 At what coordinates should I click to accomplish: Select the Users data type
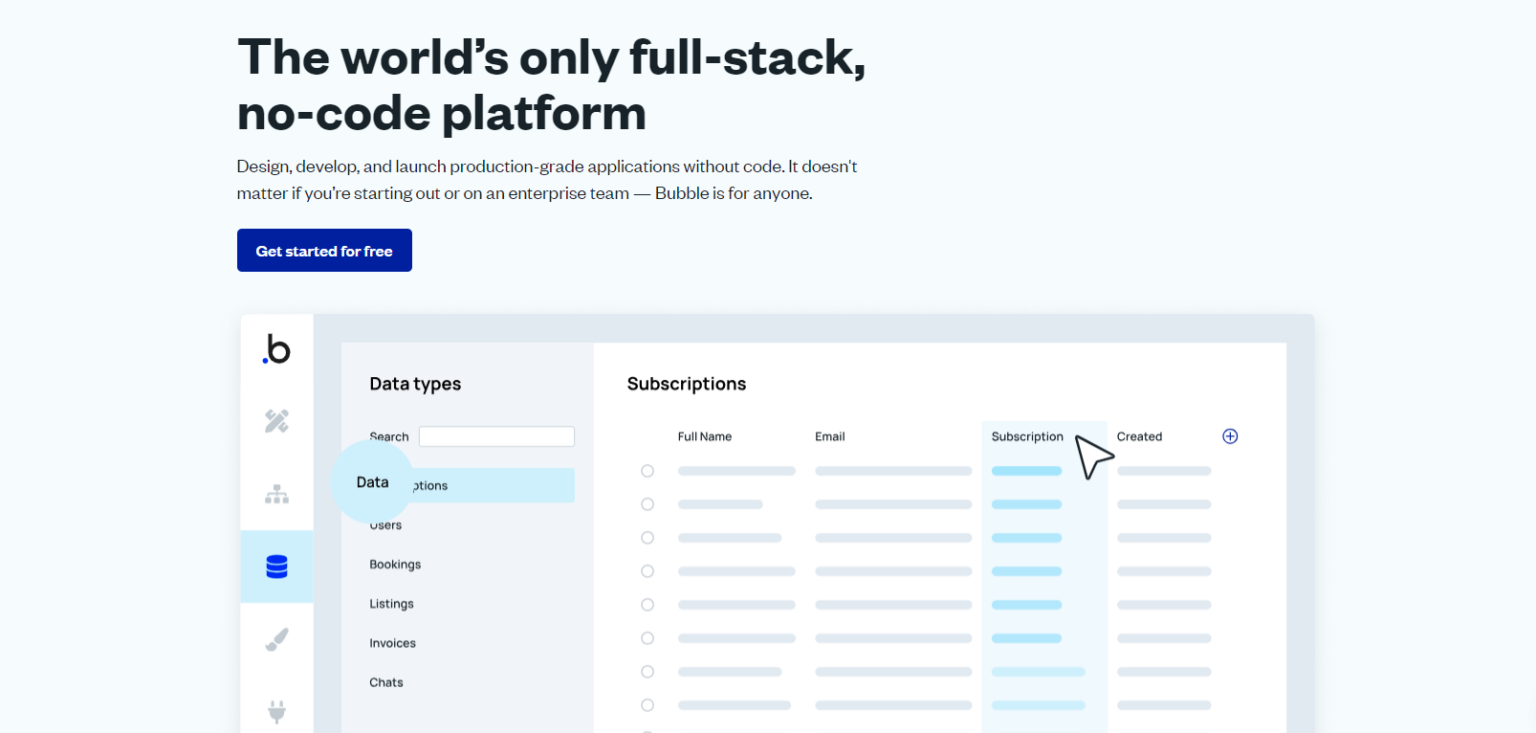[x=386, y=525]
